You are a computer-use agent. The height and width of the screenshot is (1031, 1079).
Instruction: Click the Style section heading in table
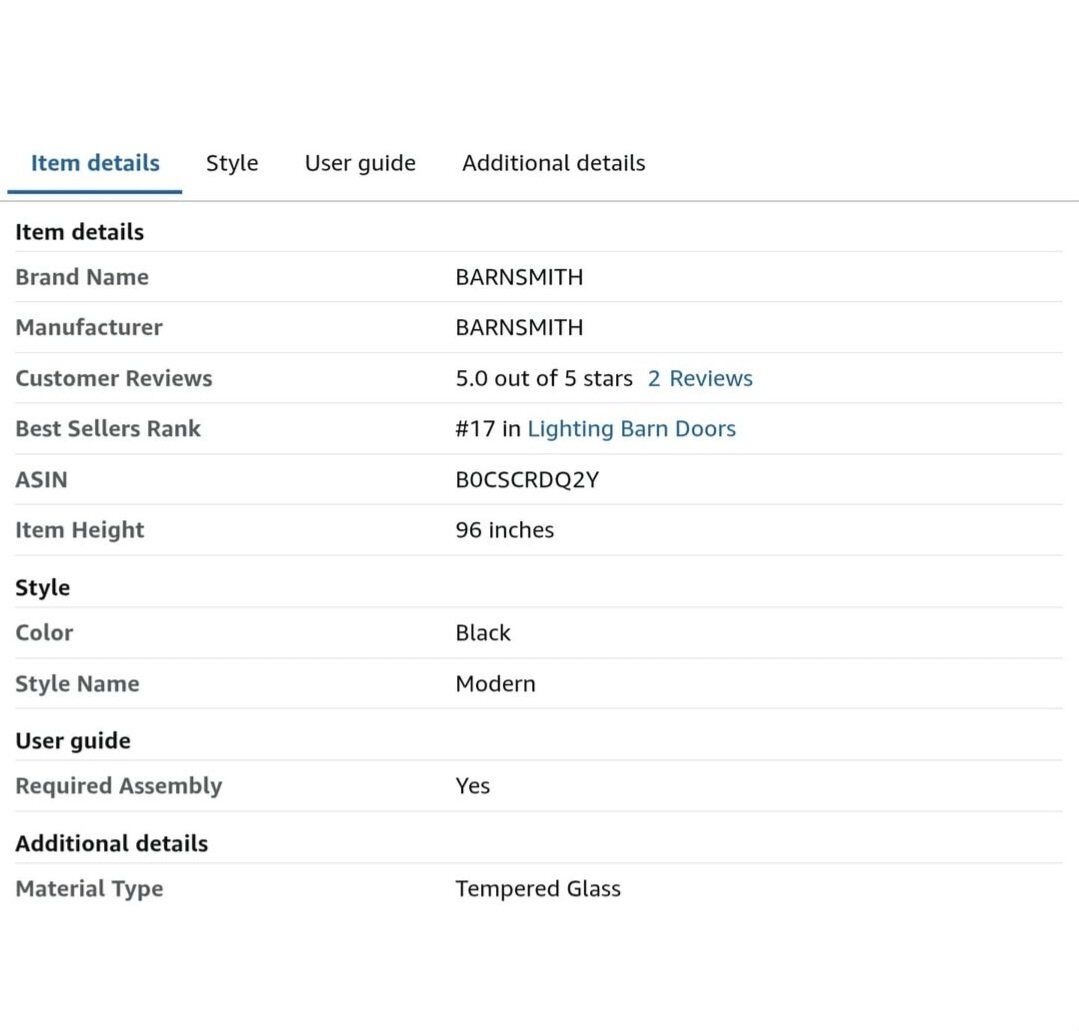(x=43, y=588)
